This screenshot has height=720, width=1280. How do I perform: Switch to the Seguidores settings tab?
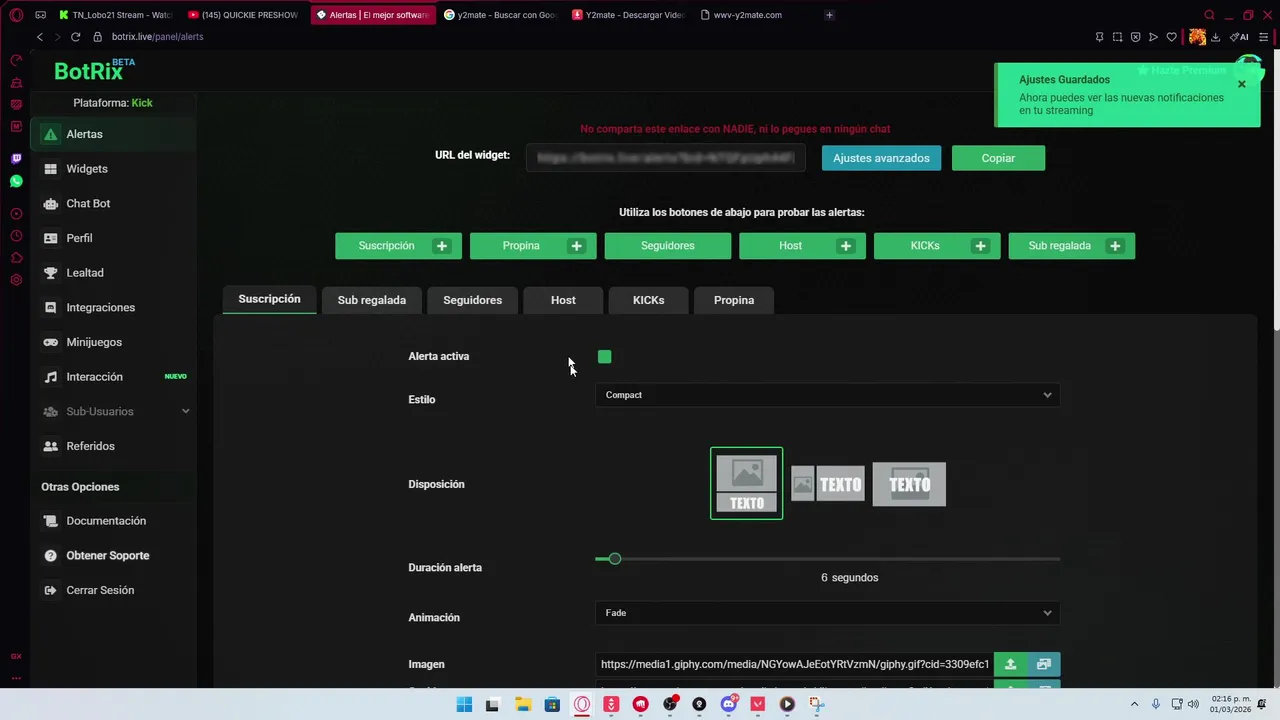(x=473, y=300)
